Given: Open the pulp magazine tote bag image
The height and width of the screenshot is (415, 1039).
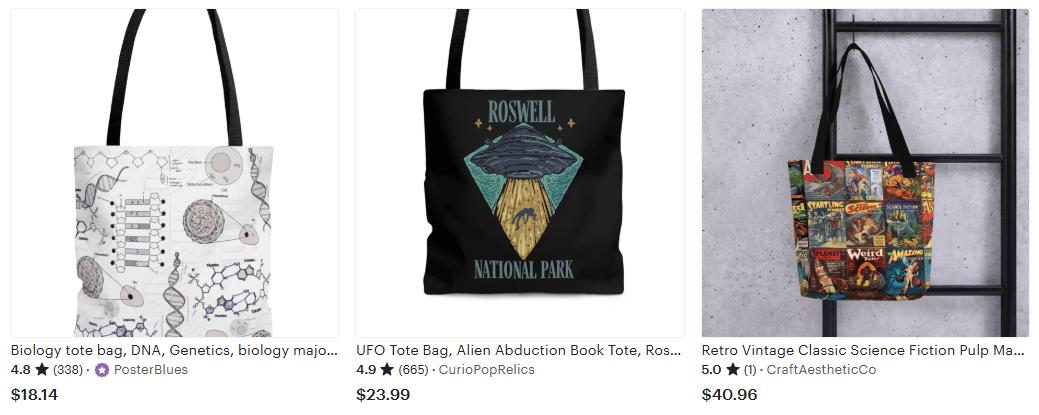Looking at the screenshot, I should (x=865, y=173).
